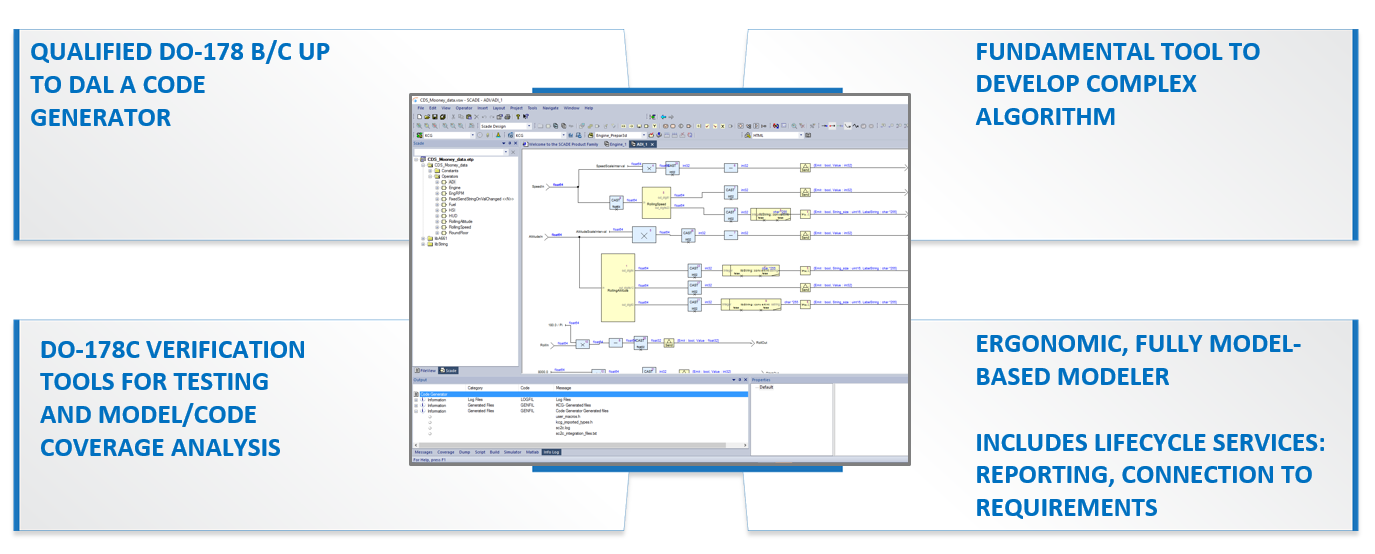This screenshot has height=554, width=1375.
Task: Click the Cut scissors toolbar icon
Action: (453, 117)
